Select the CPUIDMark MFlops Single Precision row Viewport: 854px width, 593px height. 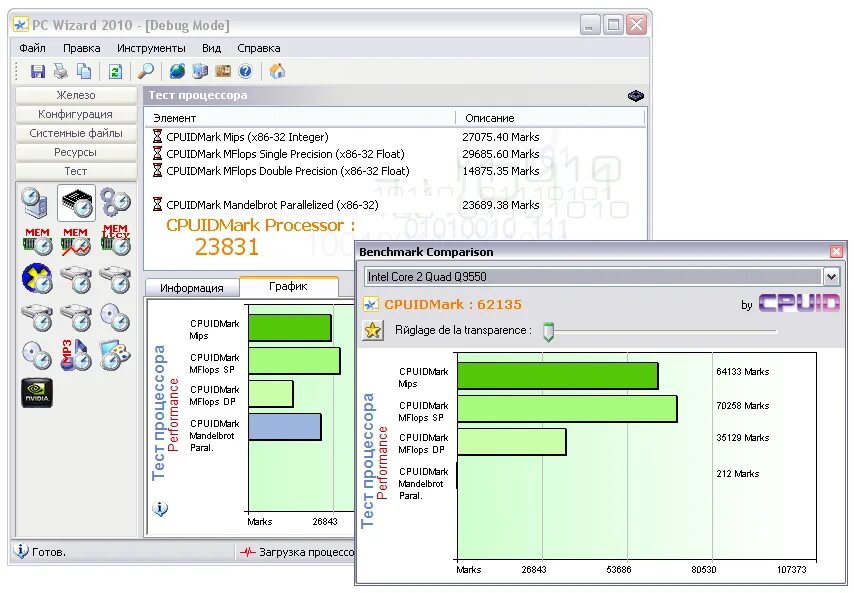pos(395,154)
